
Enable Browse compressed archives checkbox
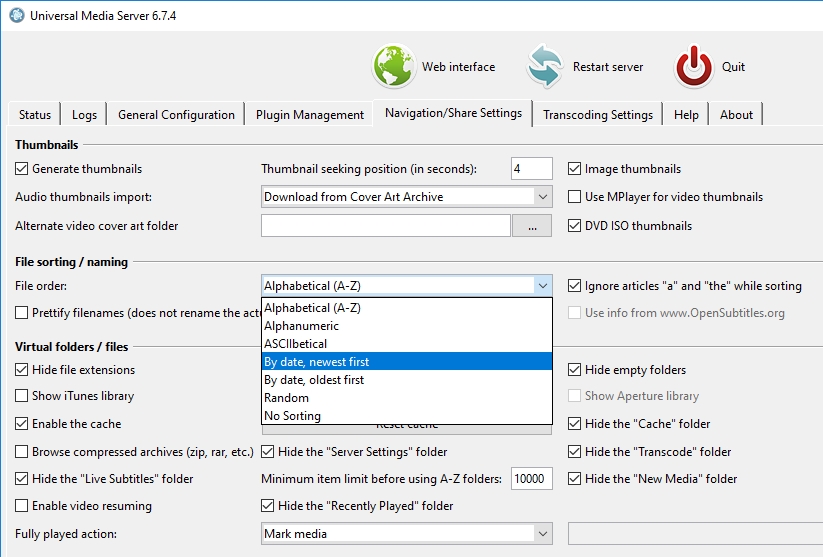[x=22, y=451]
